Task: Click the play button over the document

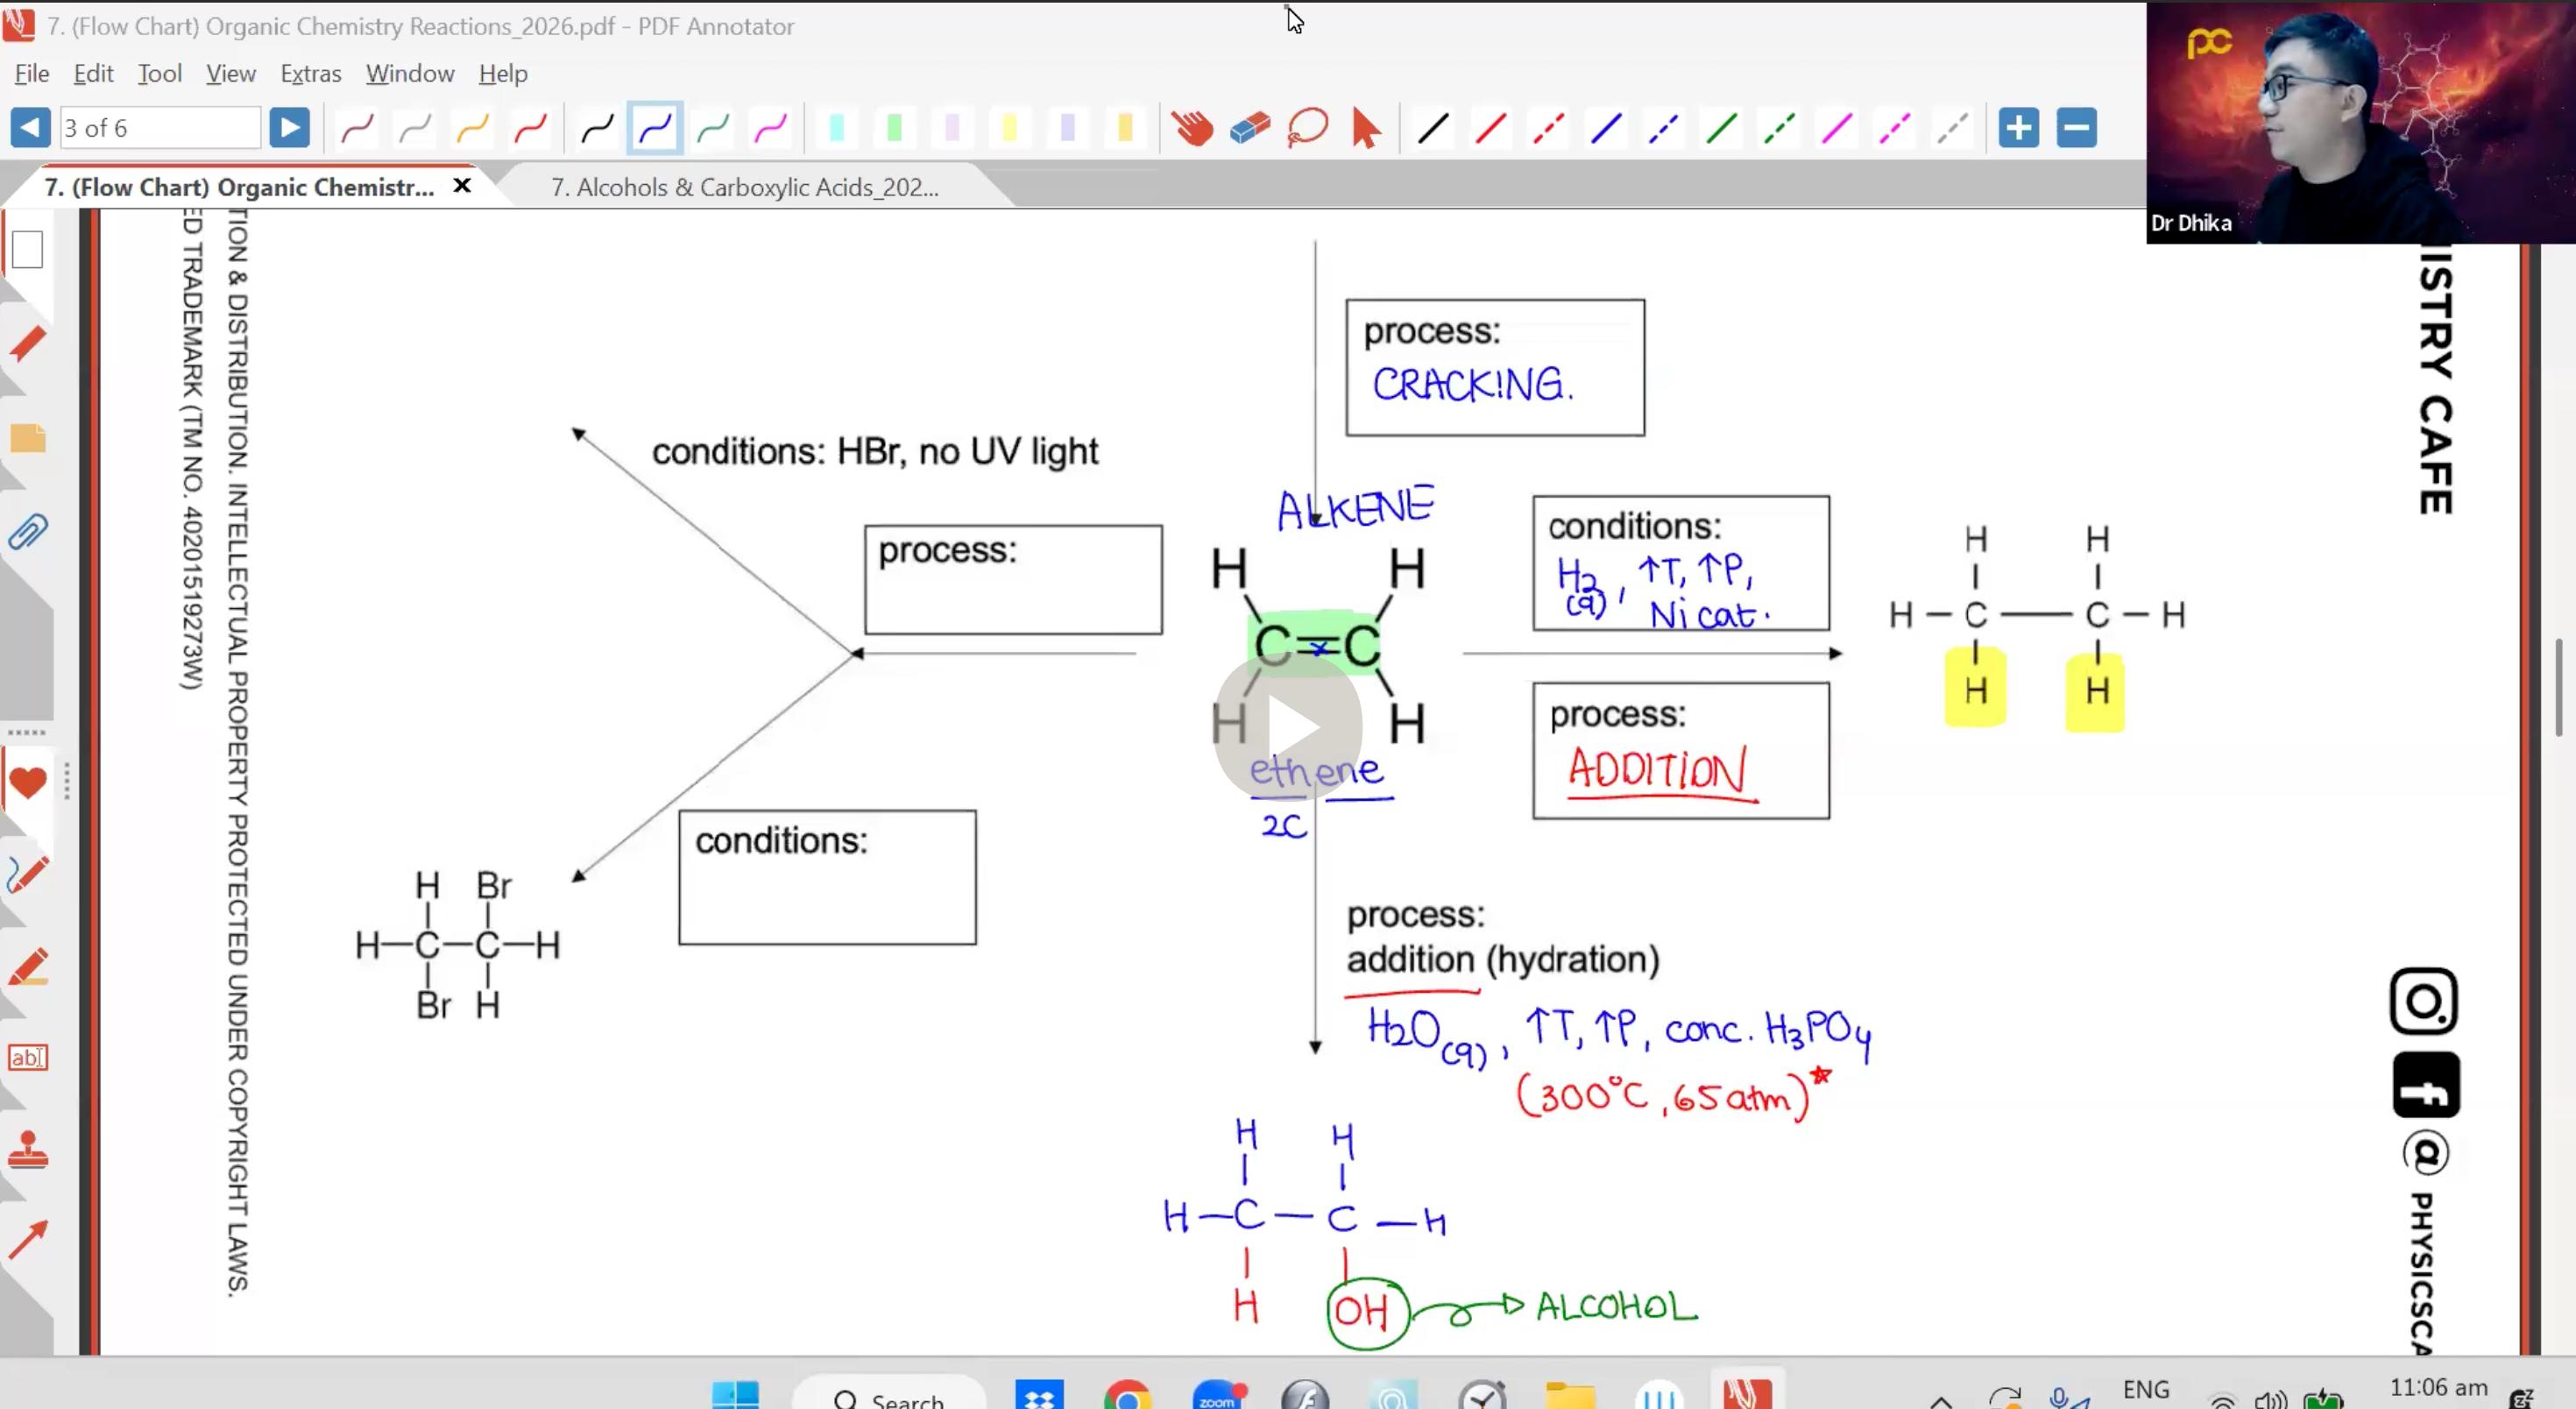Action: [x=1288, y=726]
